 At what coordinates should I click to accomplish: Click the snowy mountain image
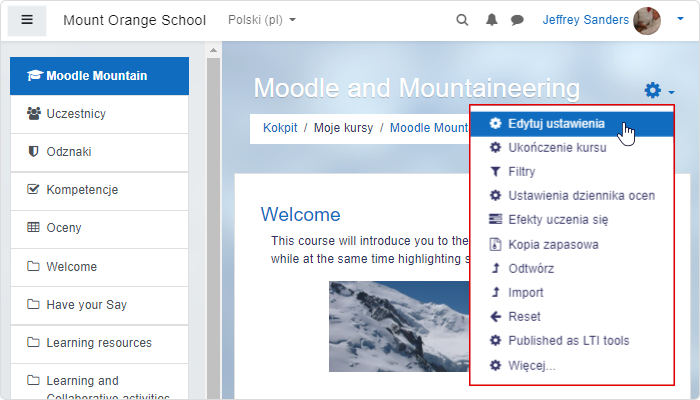click(x=399, y=326)
